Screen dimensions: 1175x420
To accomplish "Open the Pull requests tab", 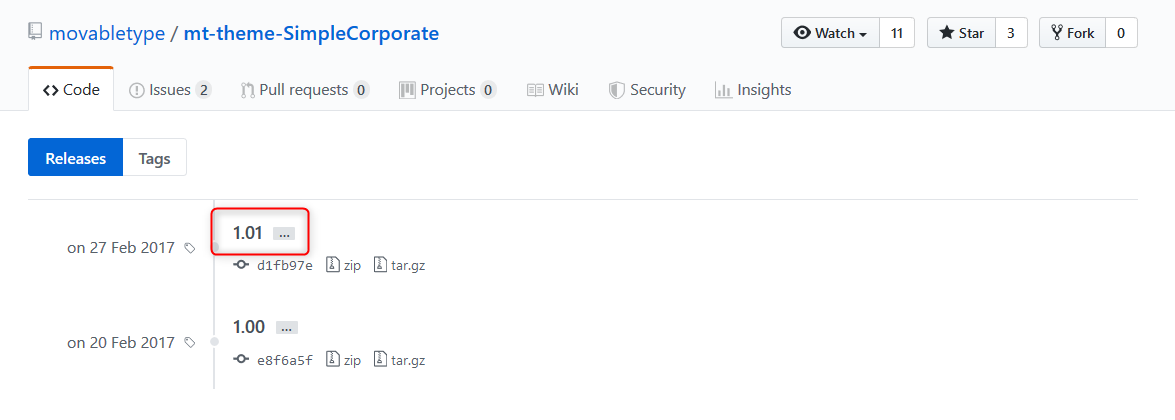I will (x=304, y=90).
